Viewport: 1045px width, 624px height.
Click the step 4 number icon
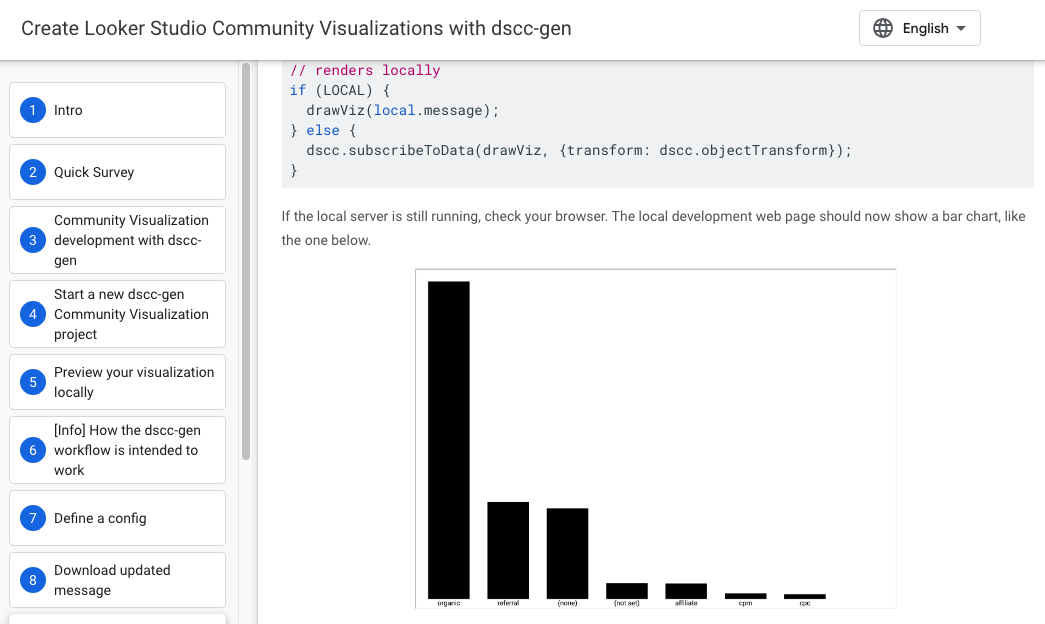[x=31, y=314]
